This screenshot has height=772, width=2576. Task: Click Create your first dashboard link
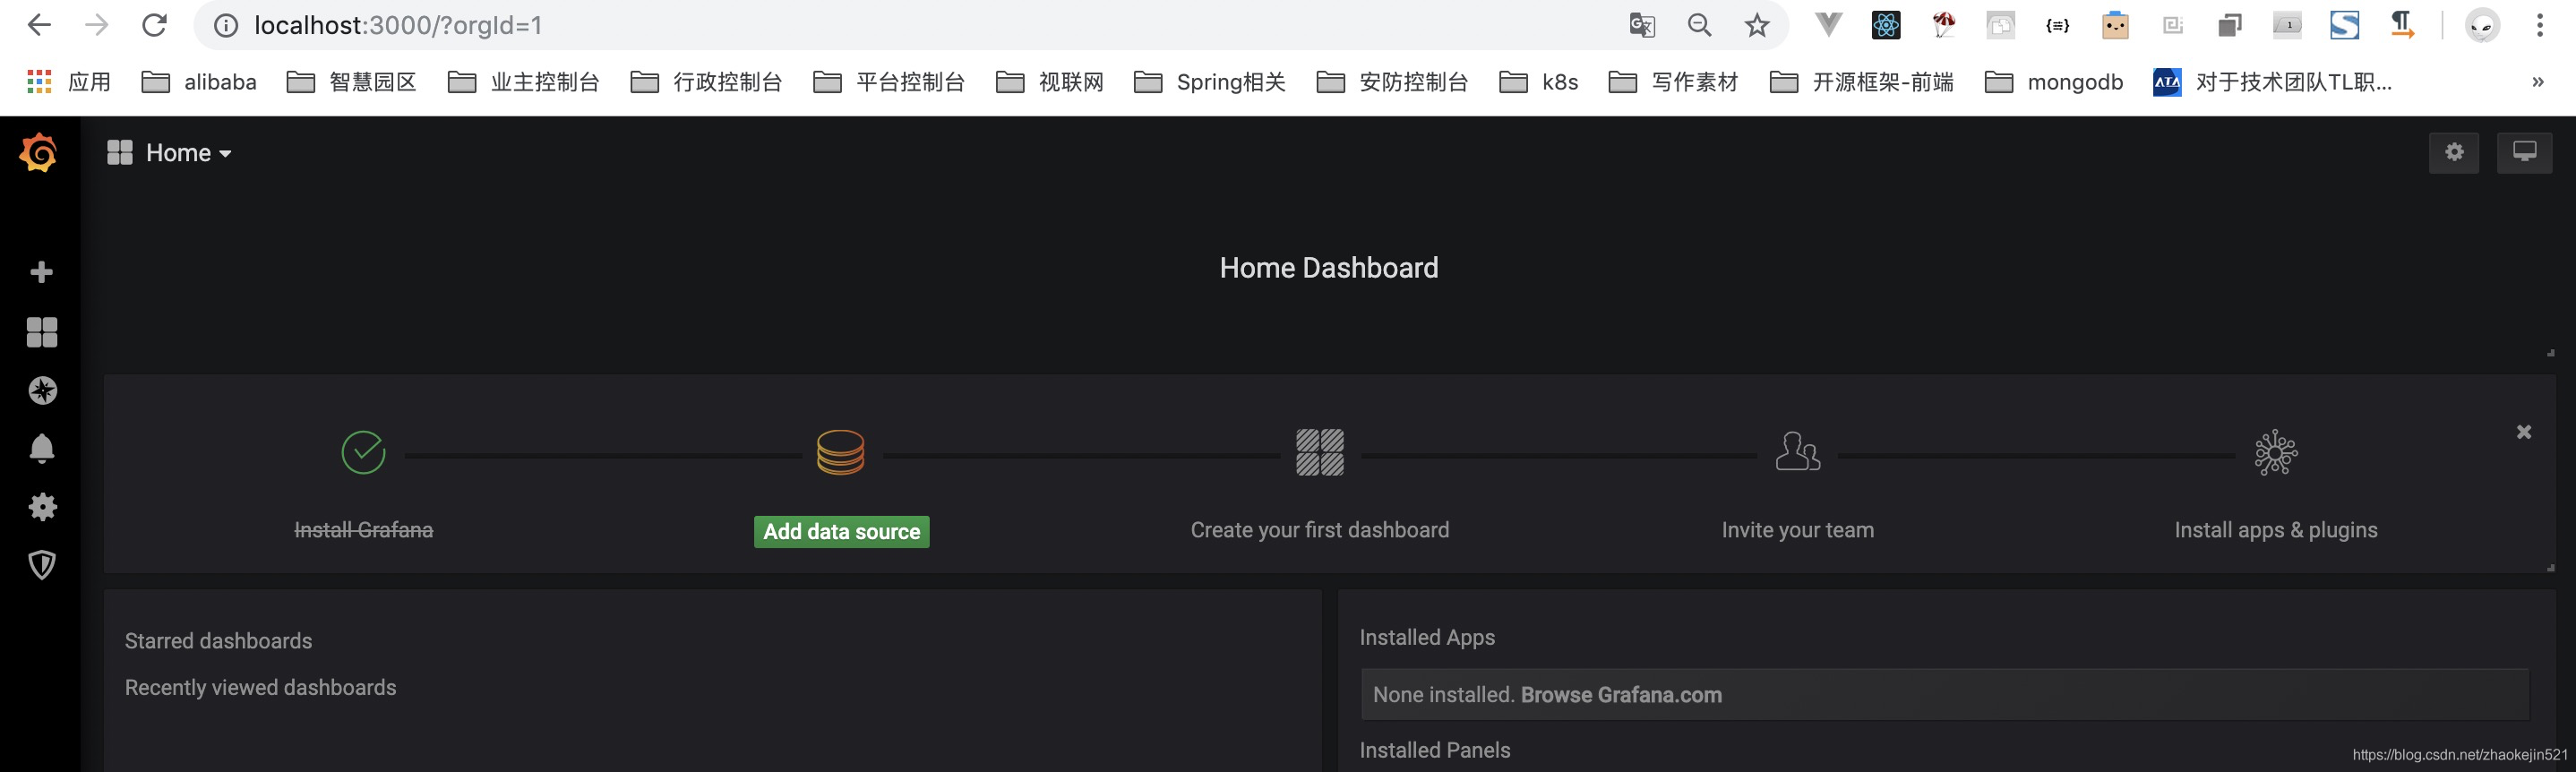point(1319,530)
